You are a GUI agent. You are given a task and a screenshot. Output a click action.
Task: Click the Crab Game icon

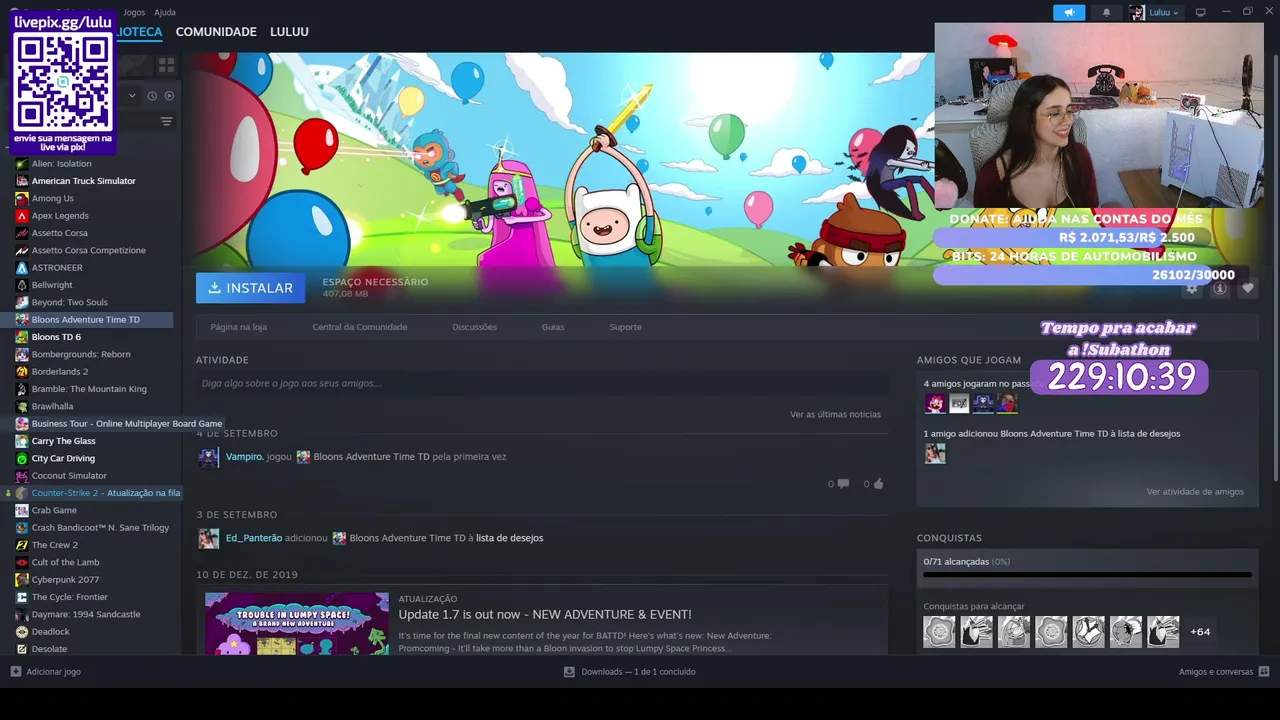coord(22,510)
